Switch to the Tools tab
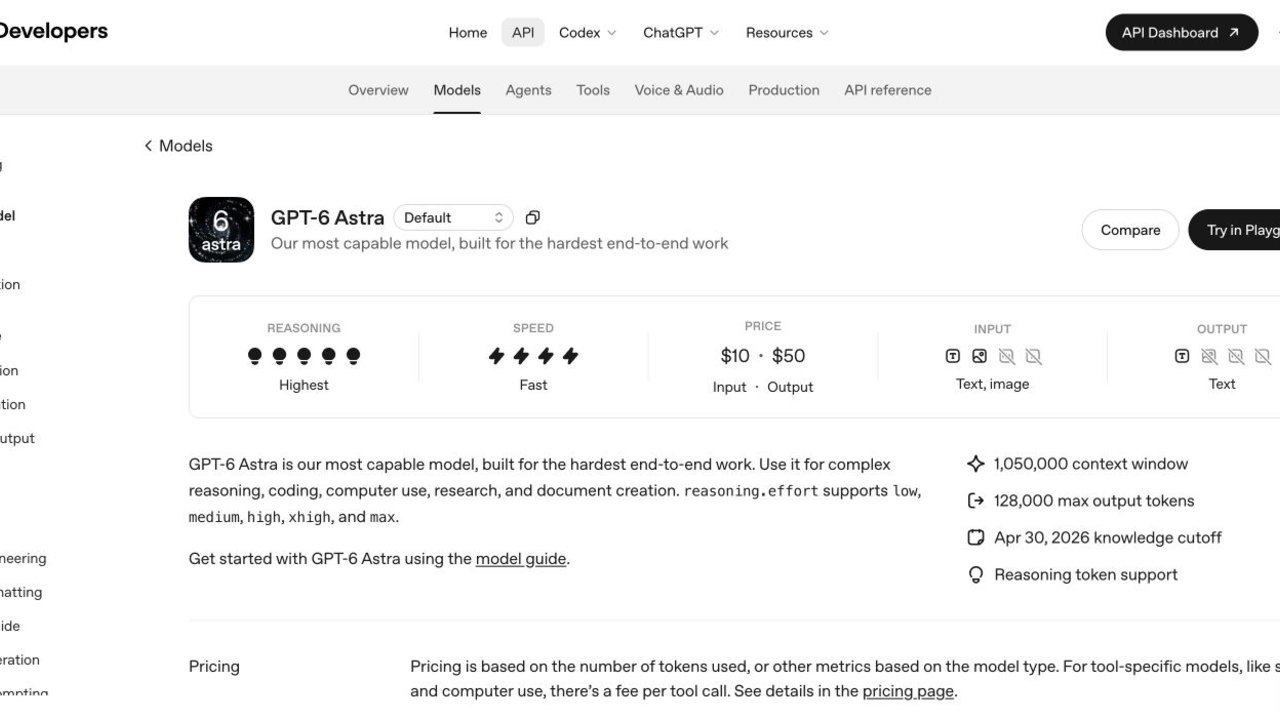Screen dimensions: 1280x720 [593, 90]
